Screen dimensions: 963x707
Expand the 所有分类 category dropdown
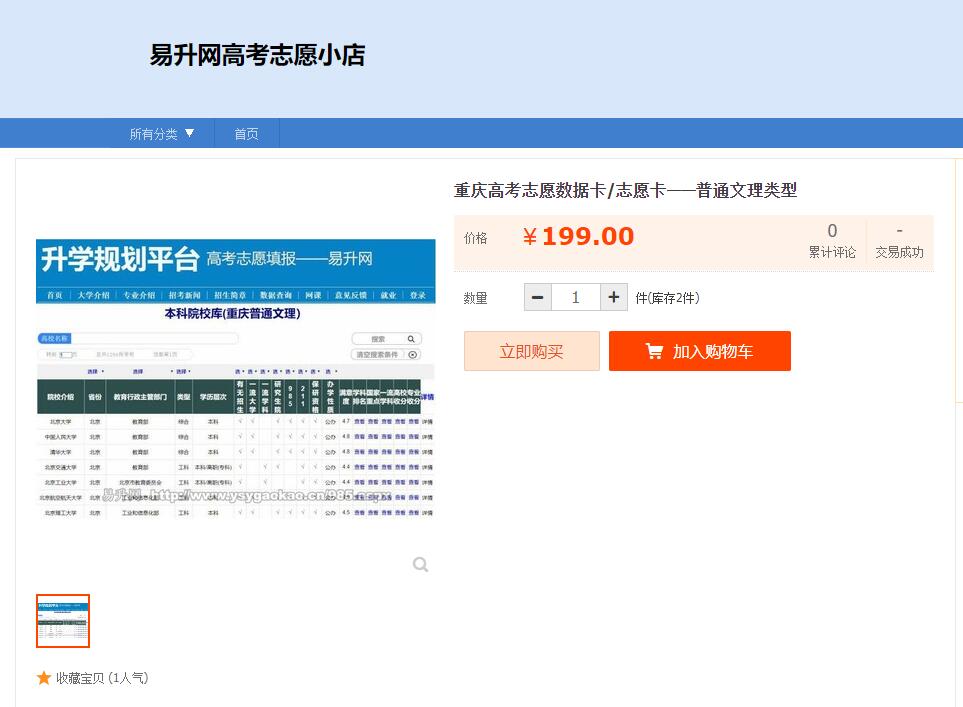[x=162, y=134]
